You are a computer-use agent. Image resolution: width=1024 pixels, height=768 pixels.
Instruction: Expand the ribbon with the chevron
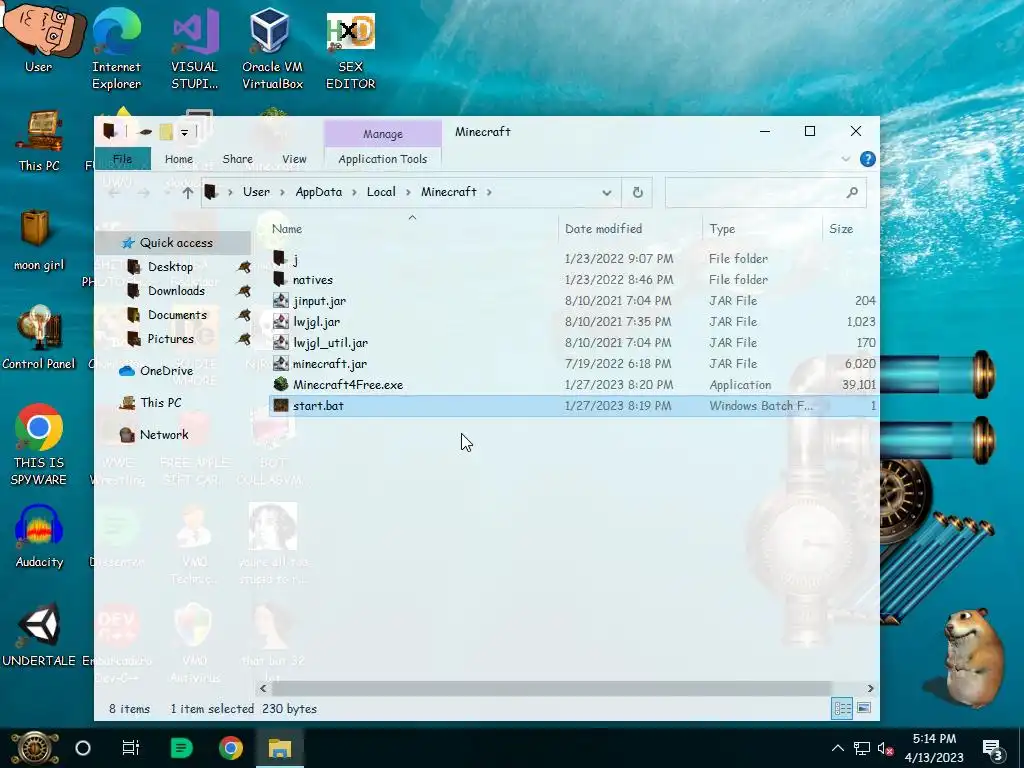point(846,159)
